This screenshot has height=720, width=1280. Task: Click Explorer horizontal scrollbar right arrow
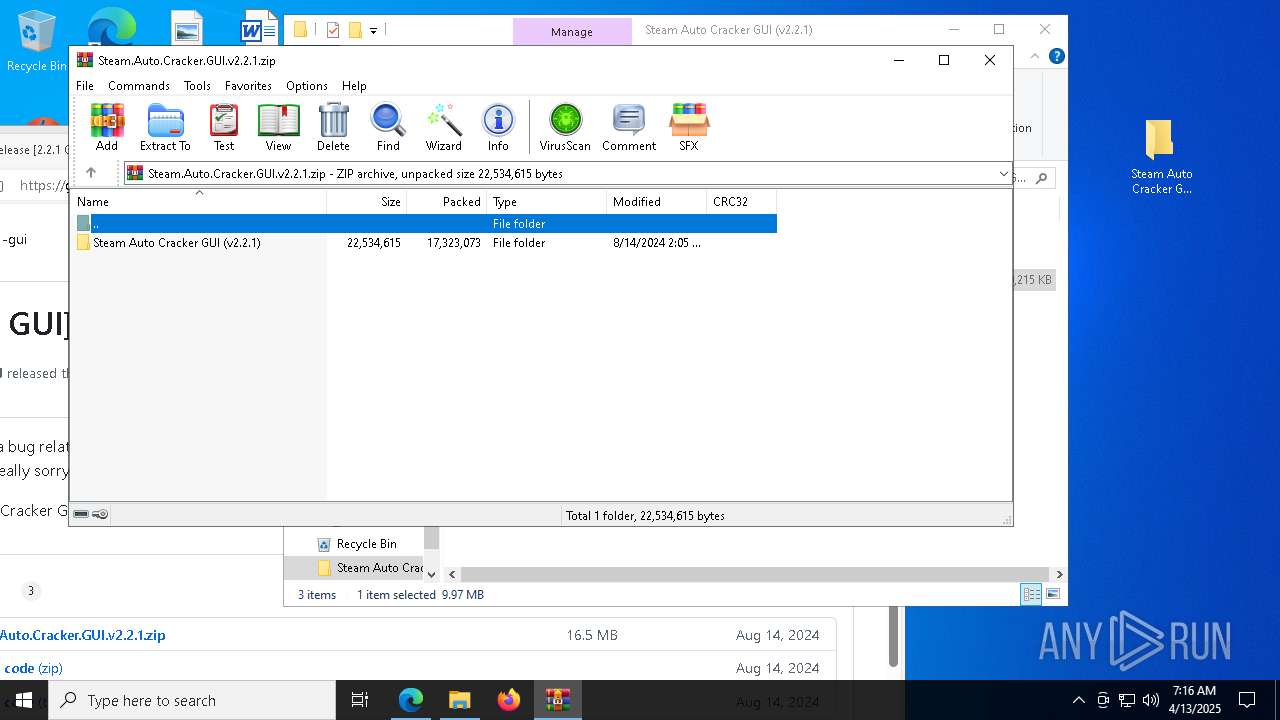pos(1059,574)
